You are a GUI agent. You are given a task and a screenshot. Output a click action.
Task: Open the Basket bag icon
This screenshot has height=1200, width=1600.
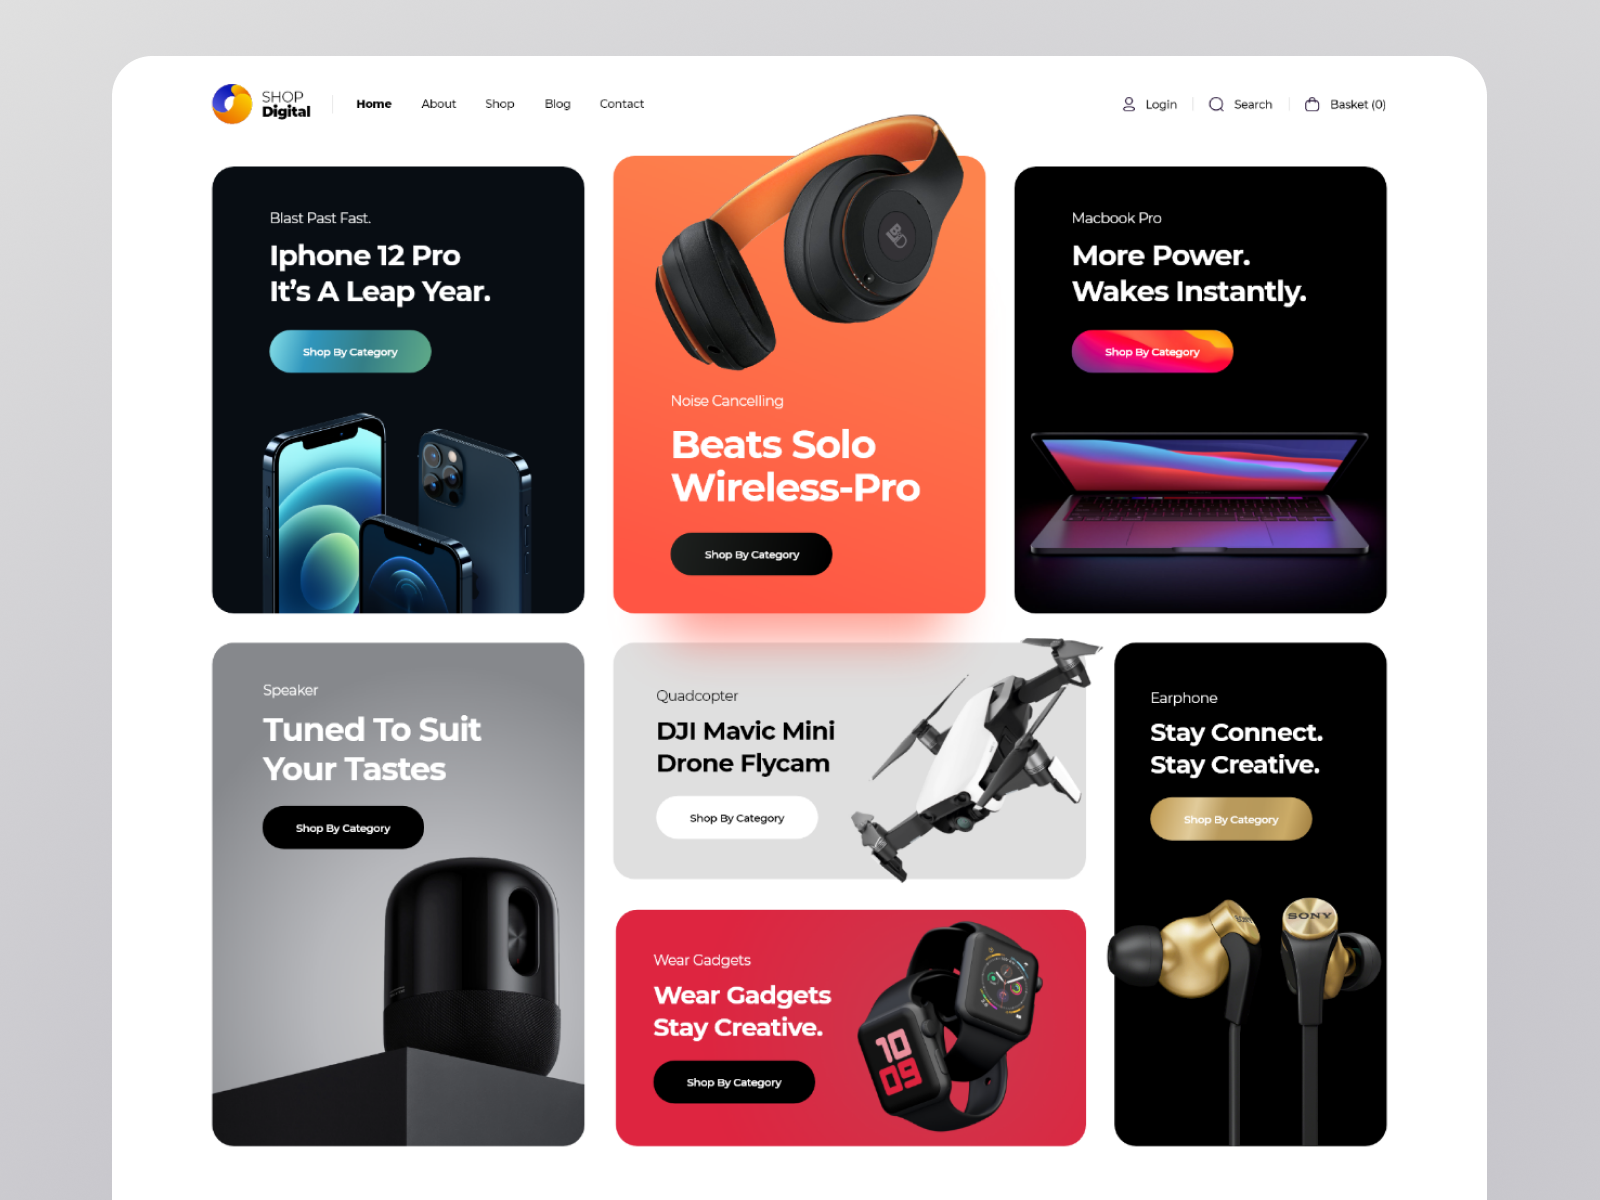click(1312, 104)
